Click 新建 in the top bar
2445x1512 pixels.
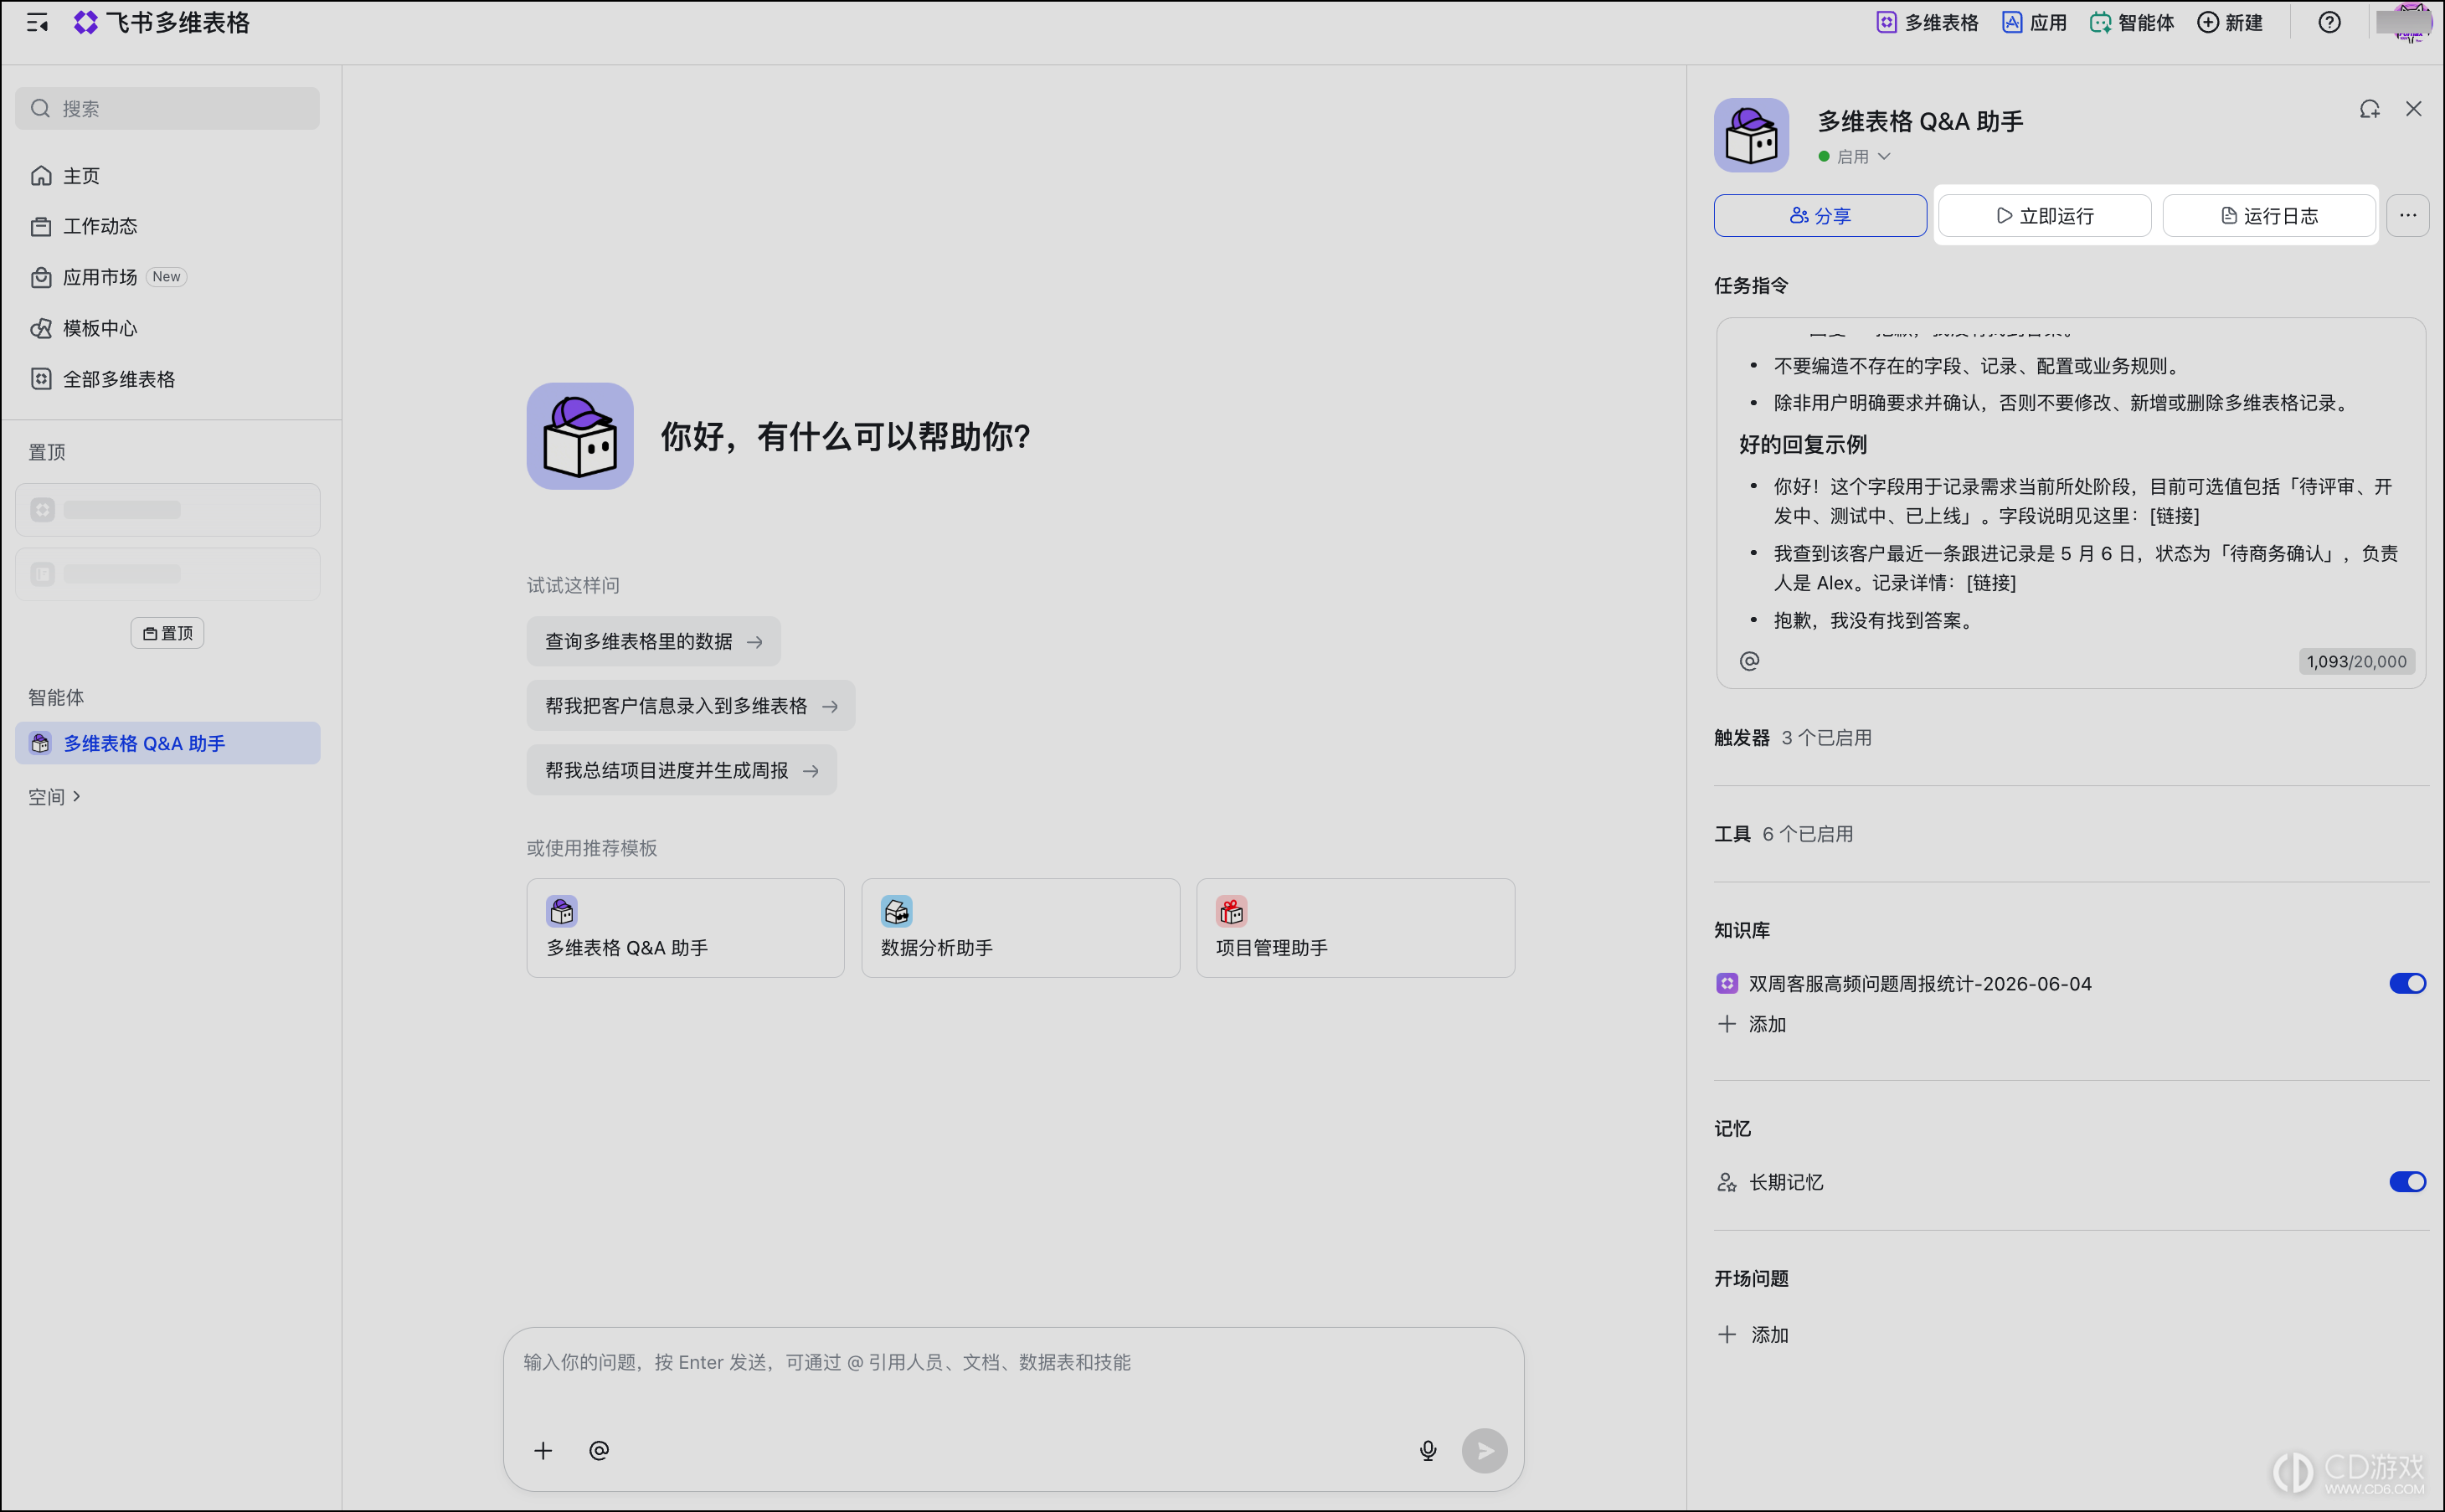[x=2230, y=23]
